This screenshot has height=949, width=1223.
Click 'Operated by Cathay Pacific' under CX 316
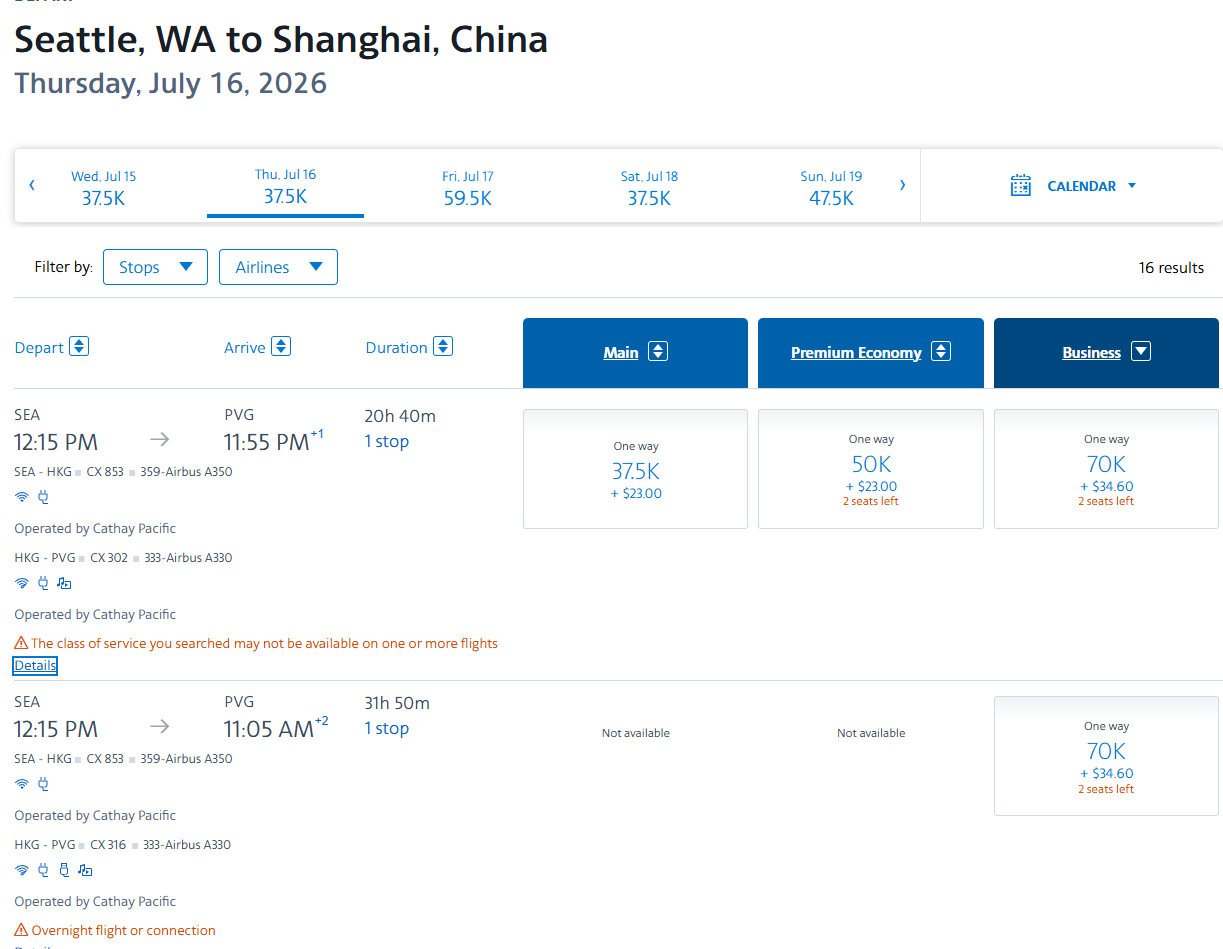click(x=95, y=901)
